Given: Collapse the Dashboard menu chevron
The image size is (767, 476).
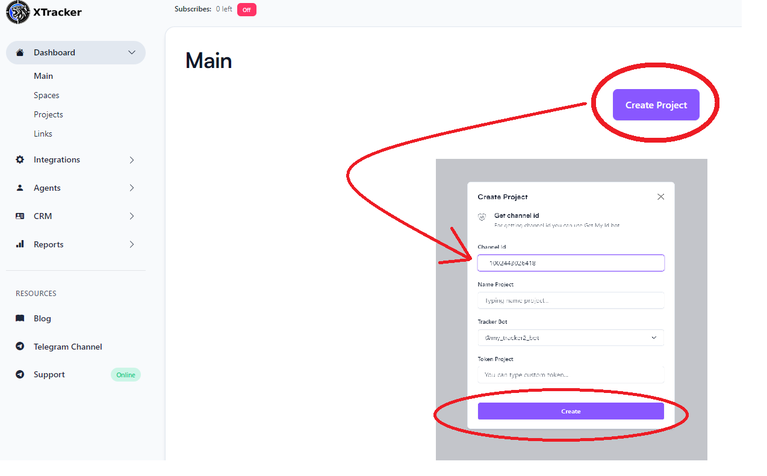Looking at the screenshot, I should 132,53.
